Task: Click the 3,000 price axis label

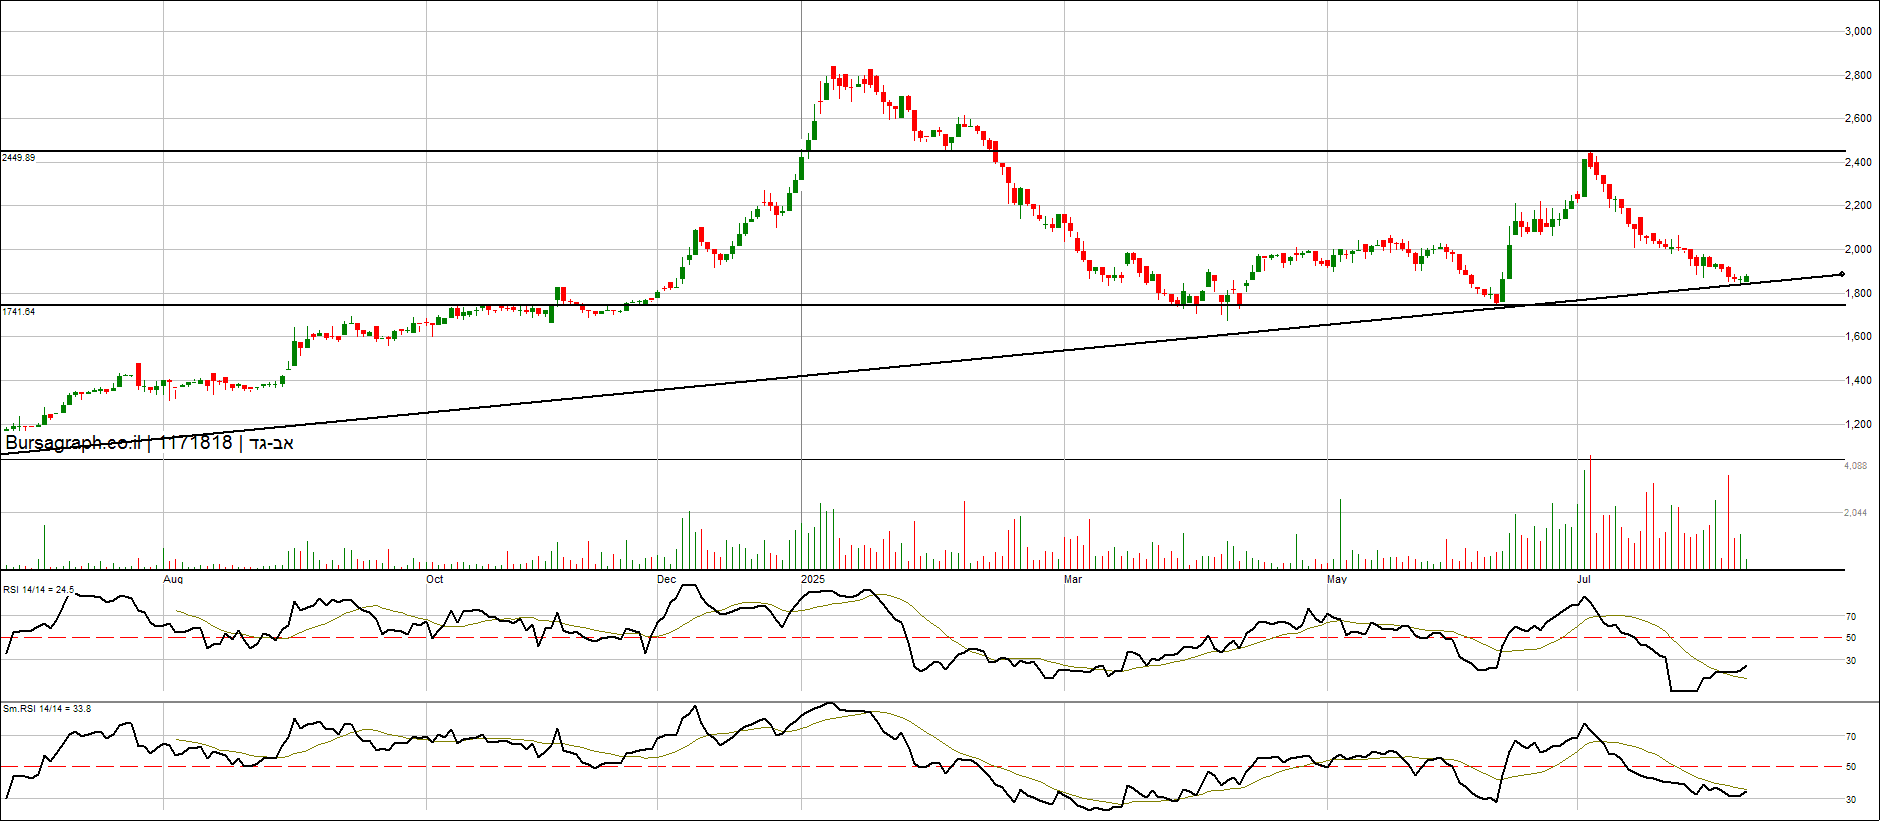Action: (1858, 31)
